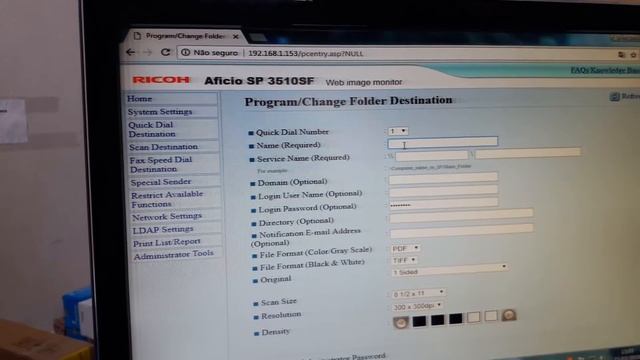The width and height of the screenshot is (640, 360).
Task: Click the Notification E-mail Address field
Action: [x=462, y=231]
